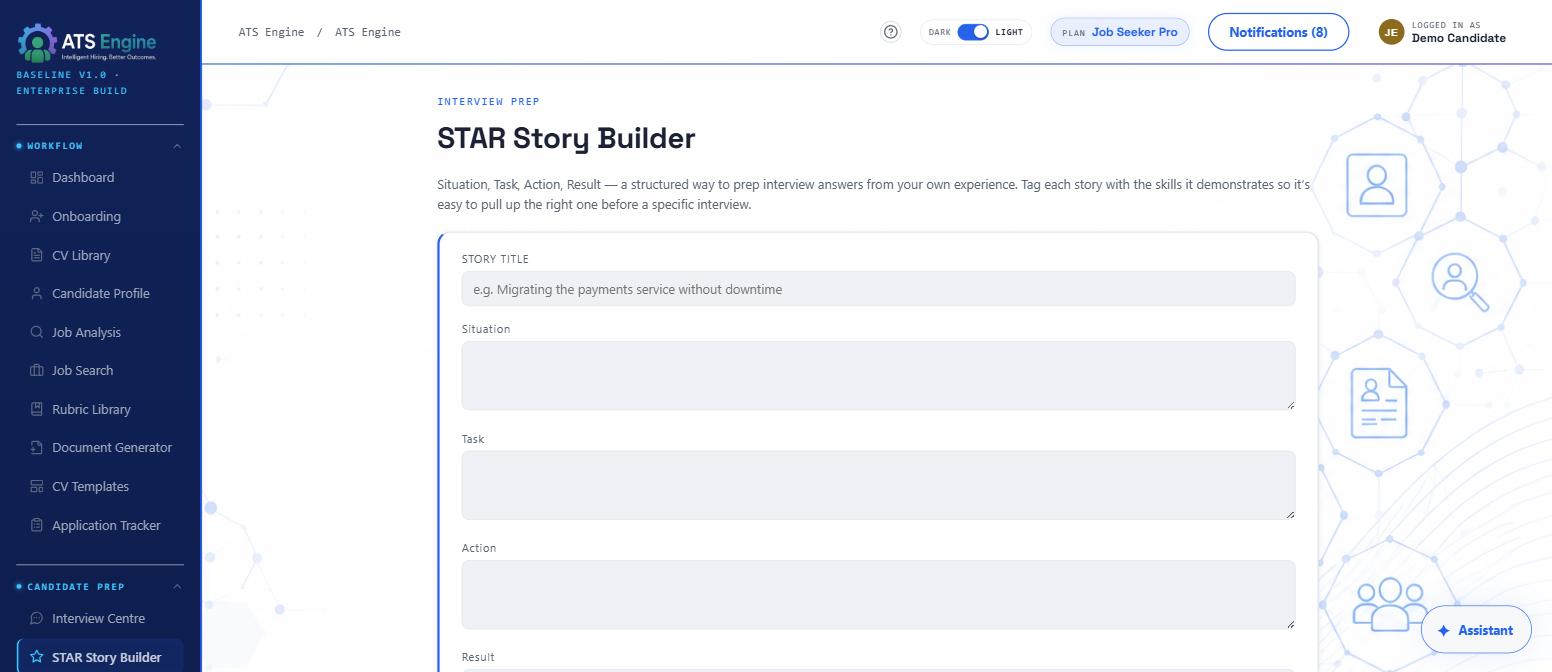Open Dashboard via its grid icon
Screen dimensions: 1552x672
point(37,177)
